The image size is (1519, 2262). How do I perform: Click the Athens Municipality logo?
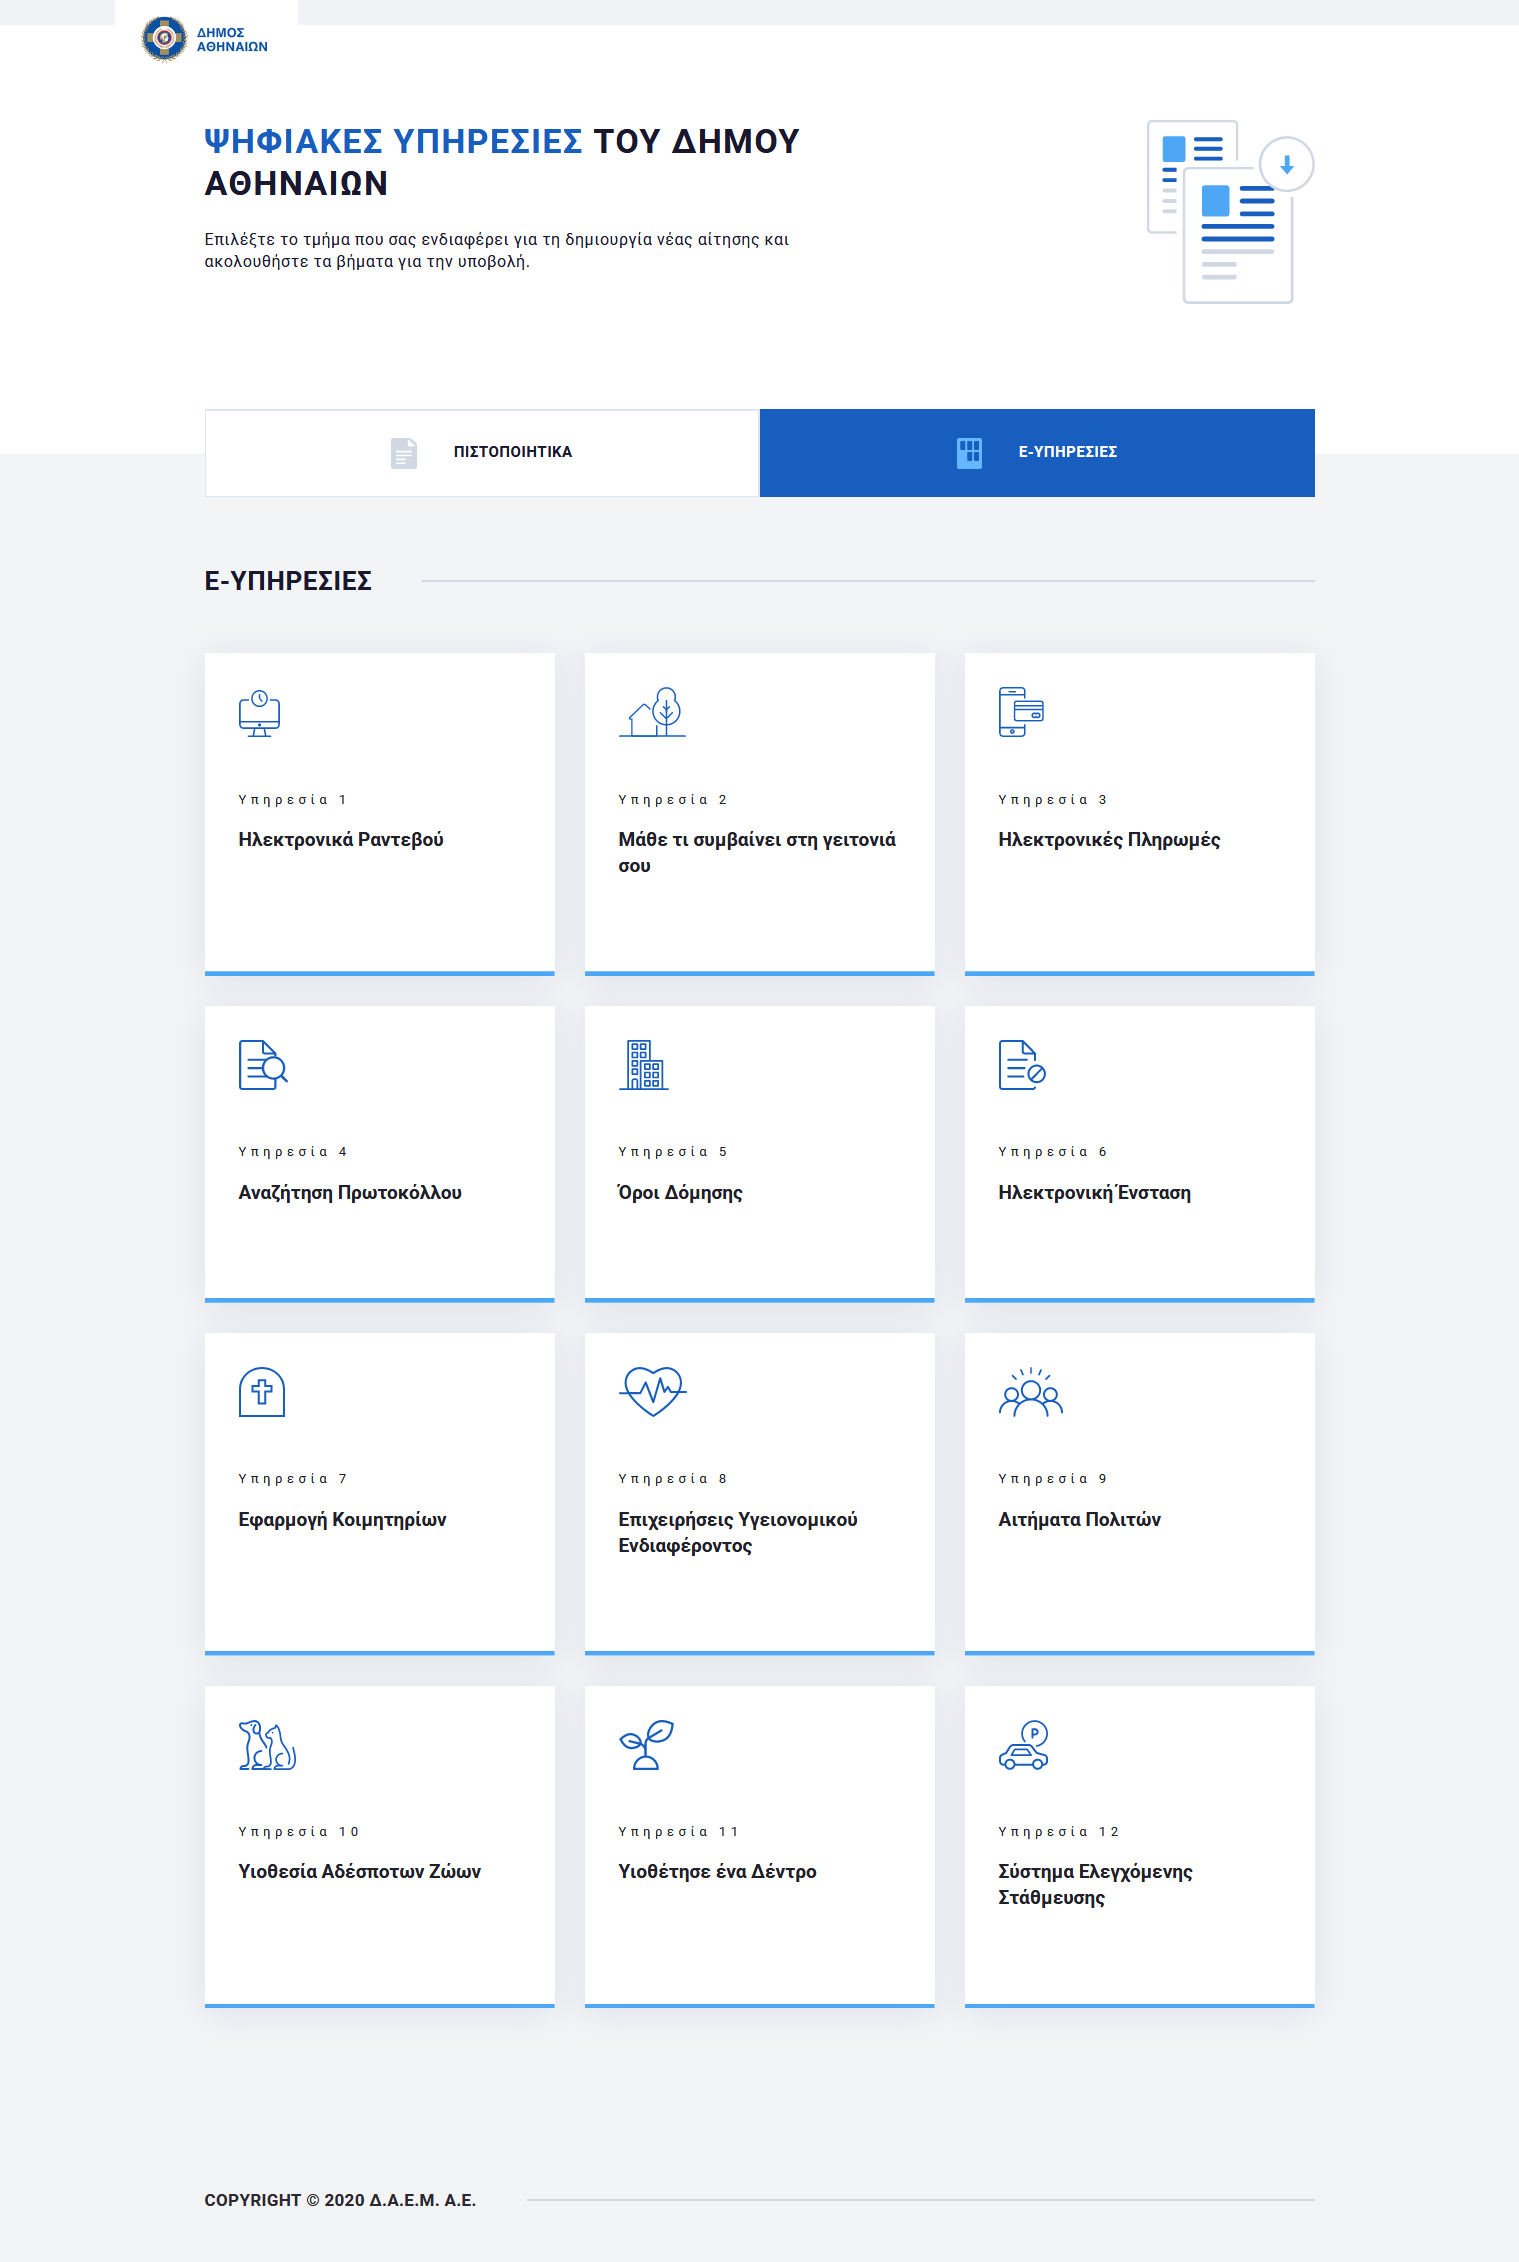coord(205,39)
